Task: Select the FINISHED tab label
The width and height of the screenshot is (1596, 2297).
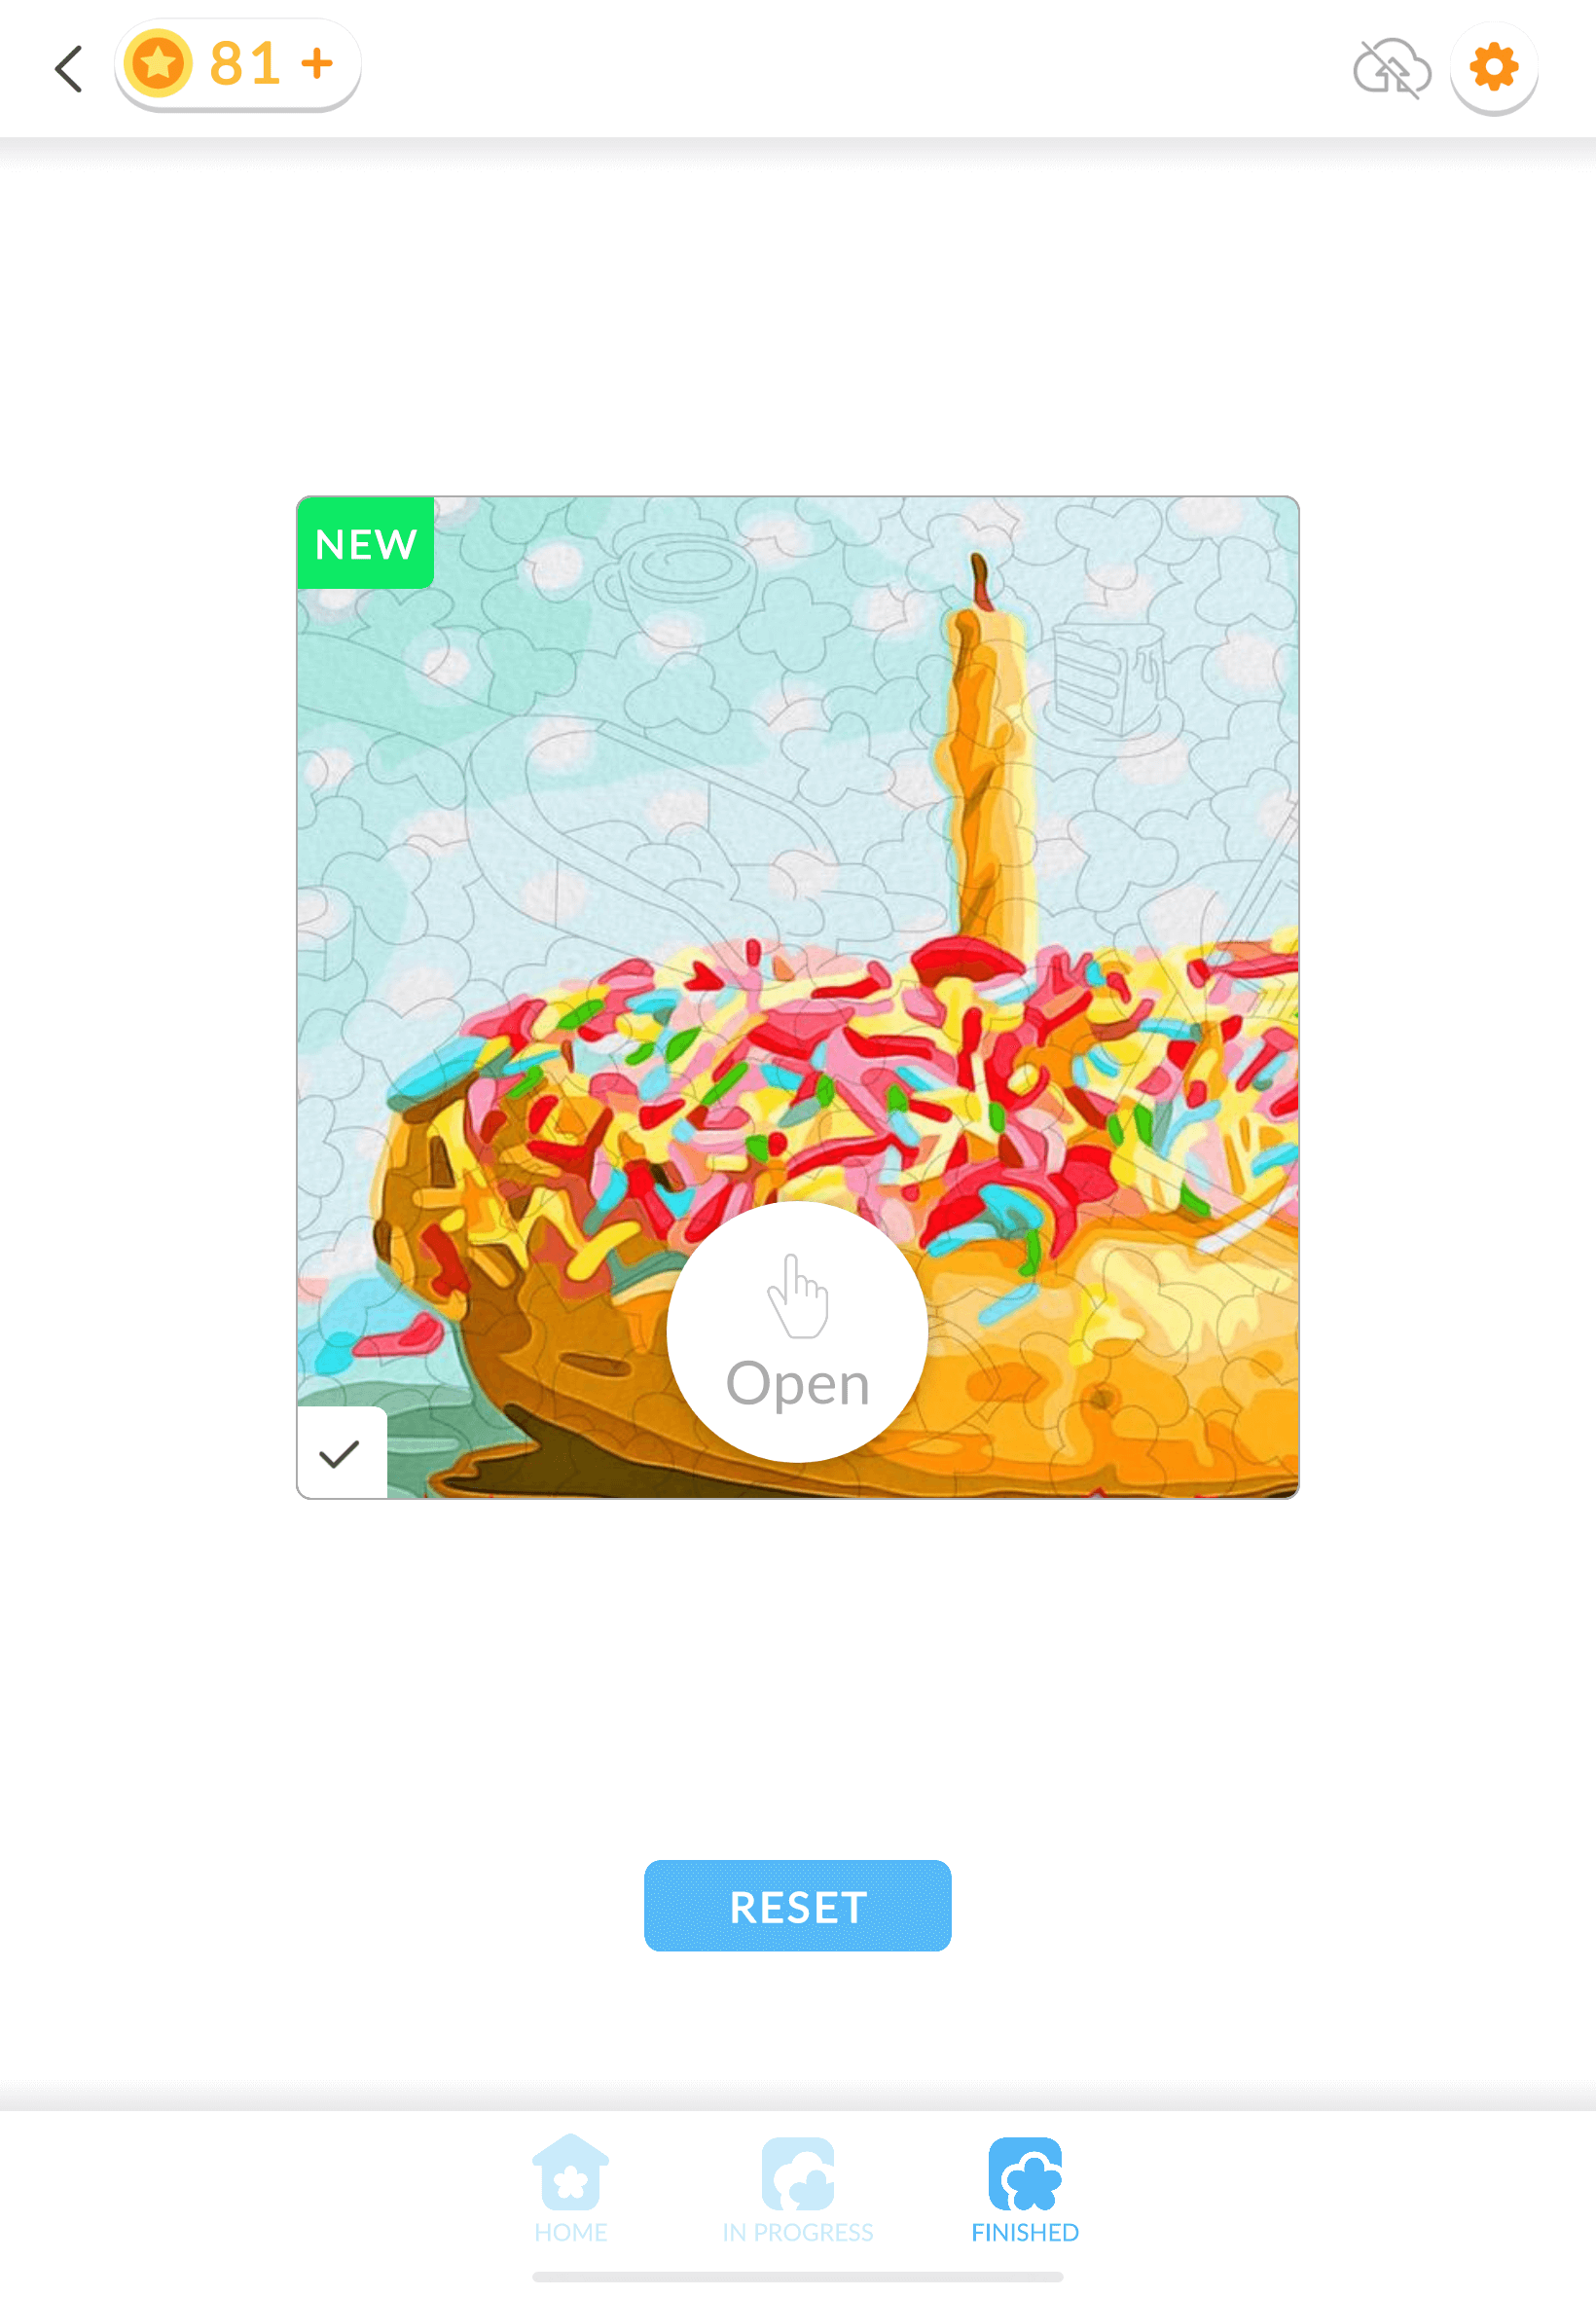Action: pyautogui.click(x=1025, y=2232)
